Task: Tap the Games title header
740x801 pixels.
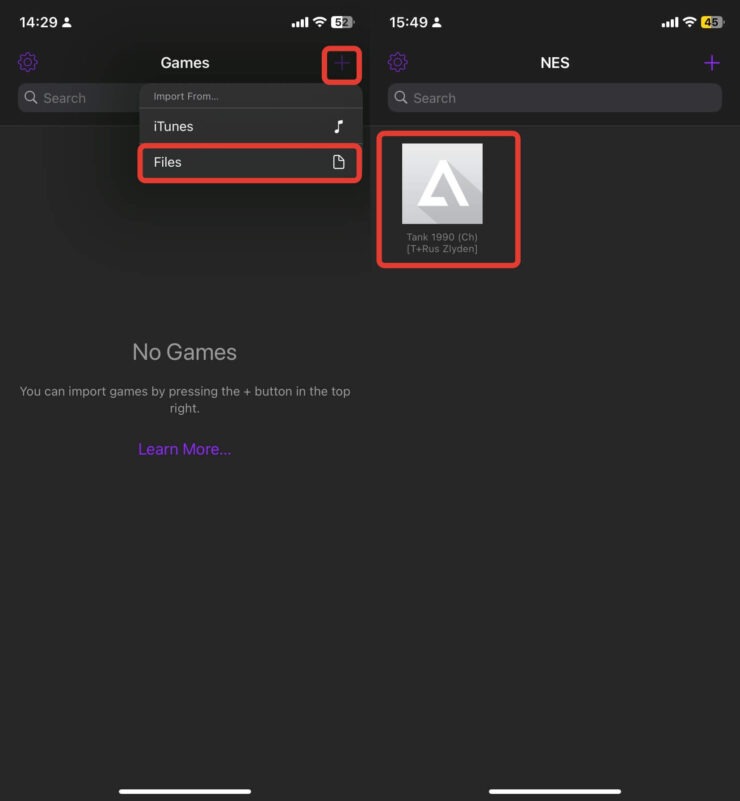Action: [185, 63]
